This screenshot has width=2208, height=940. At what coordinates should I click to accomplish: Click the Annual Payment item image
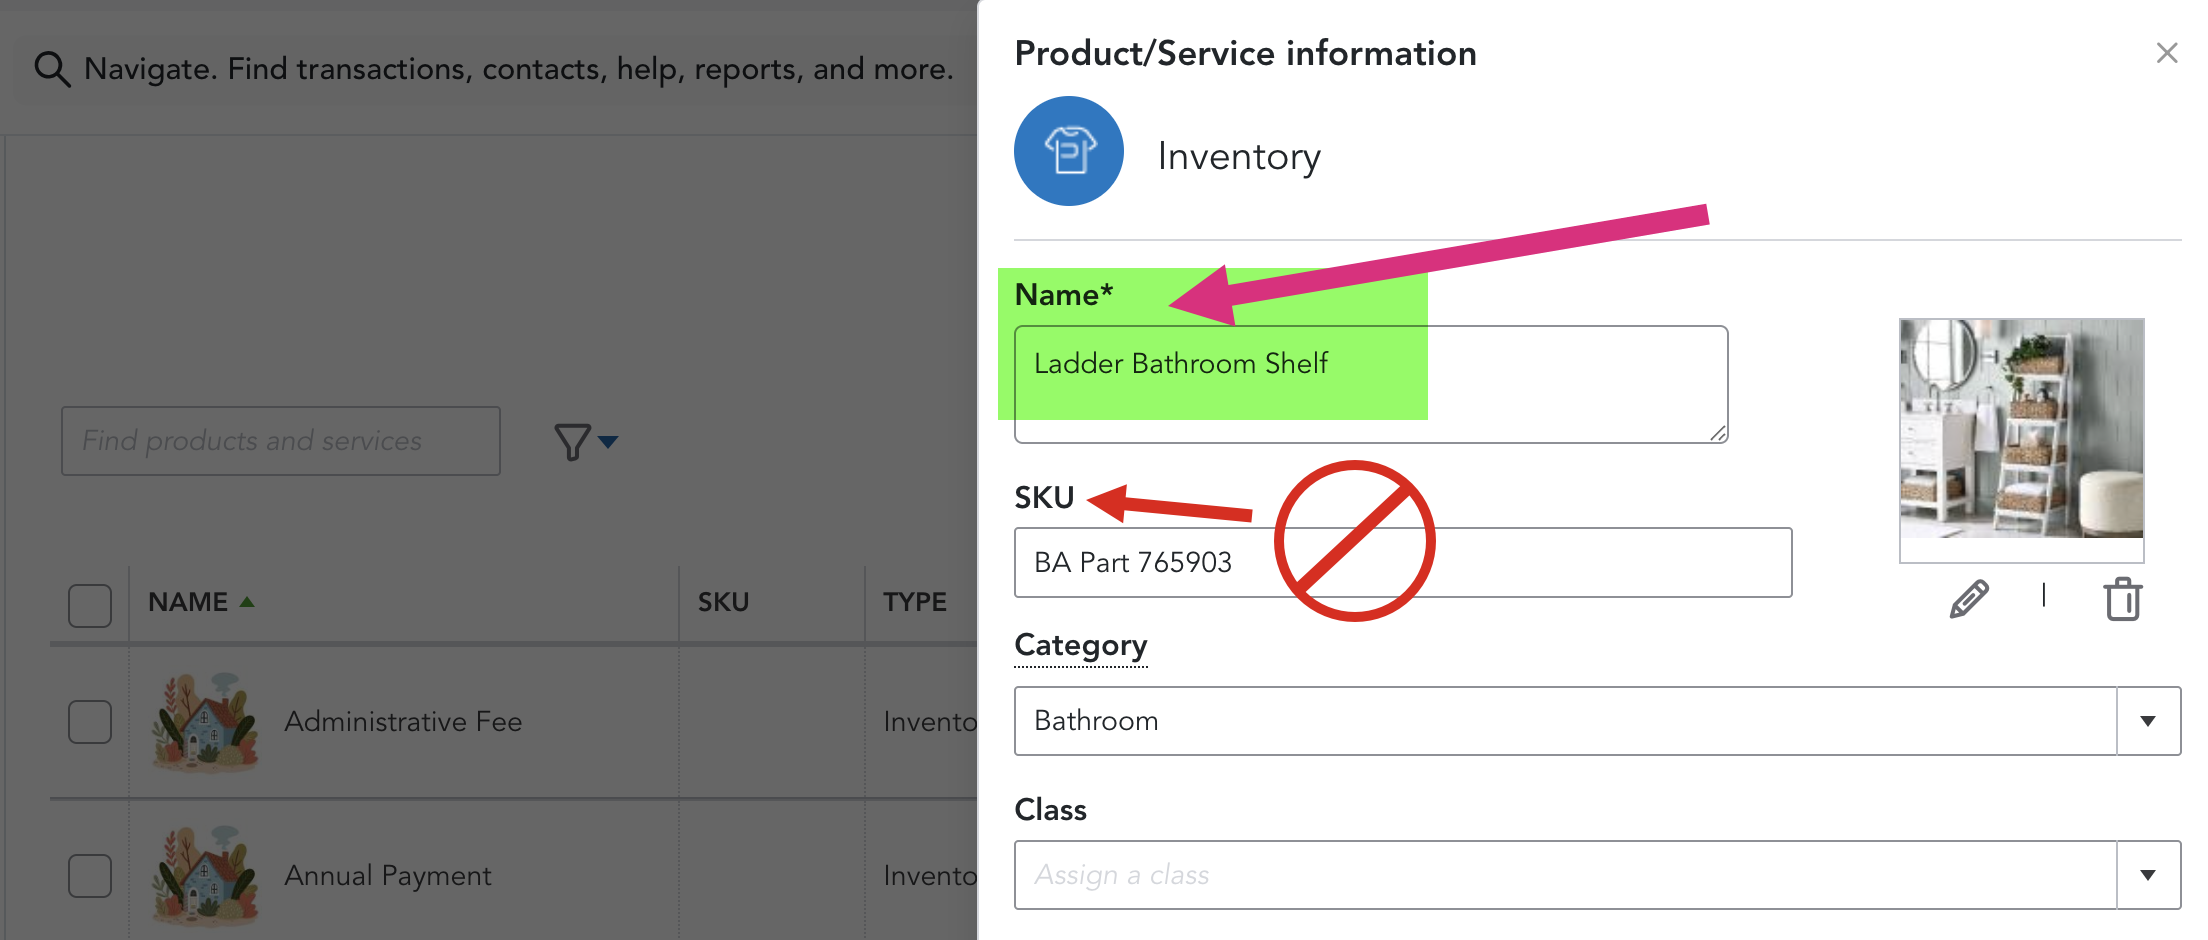click(205, 875)
